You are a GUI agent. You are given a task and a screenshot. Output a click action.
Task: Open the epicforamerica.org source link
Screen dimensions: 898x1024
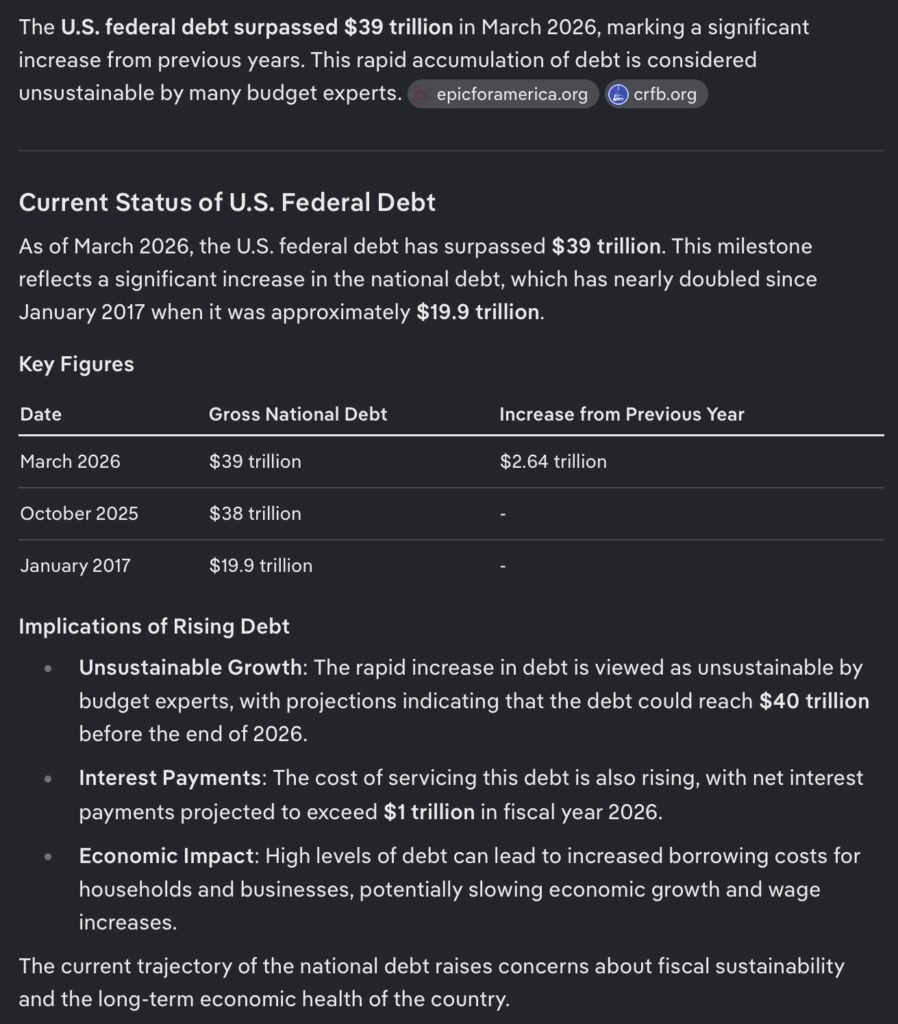511,95
